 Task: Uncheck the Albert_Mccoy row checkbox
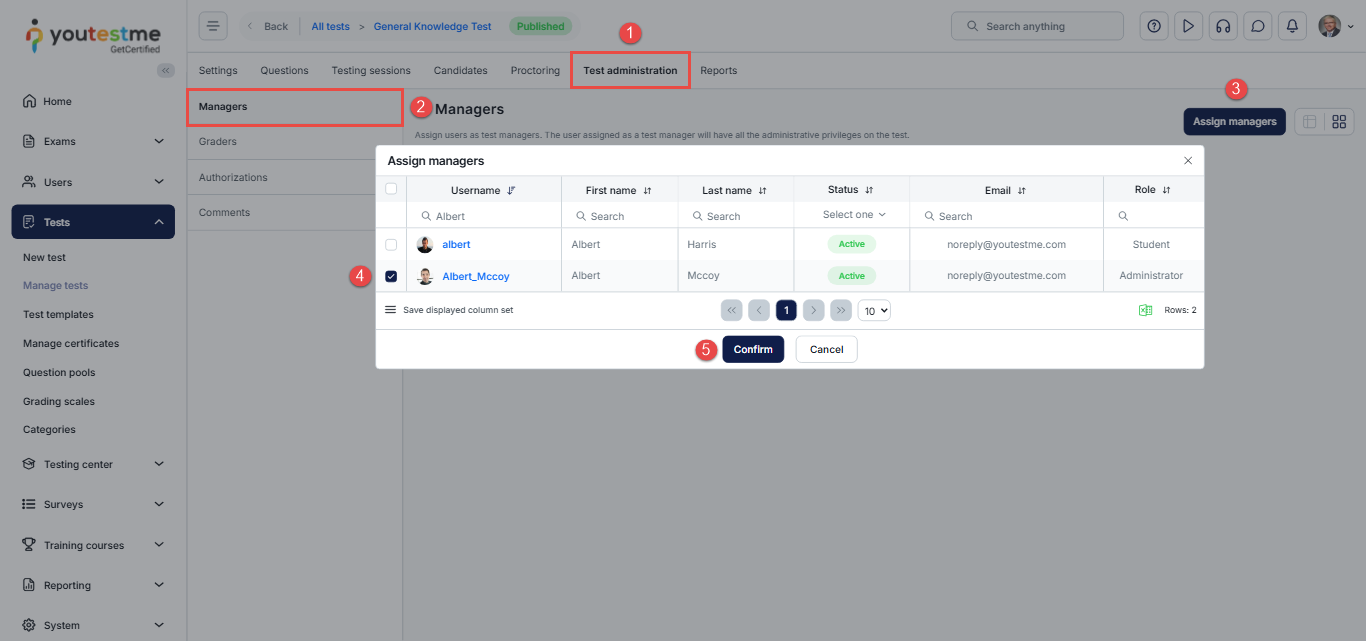coord(391,276)
